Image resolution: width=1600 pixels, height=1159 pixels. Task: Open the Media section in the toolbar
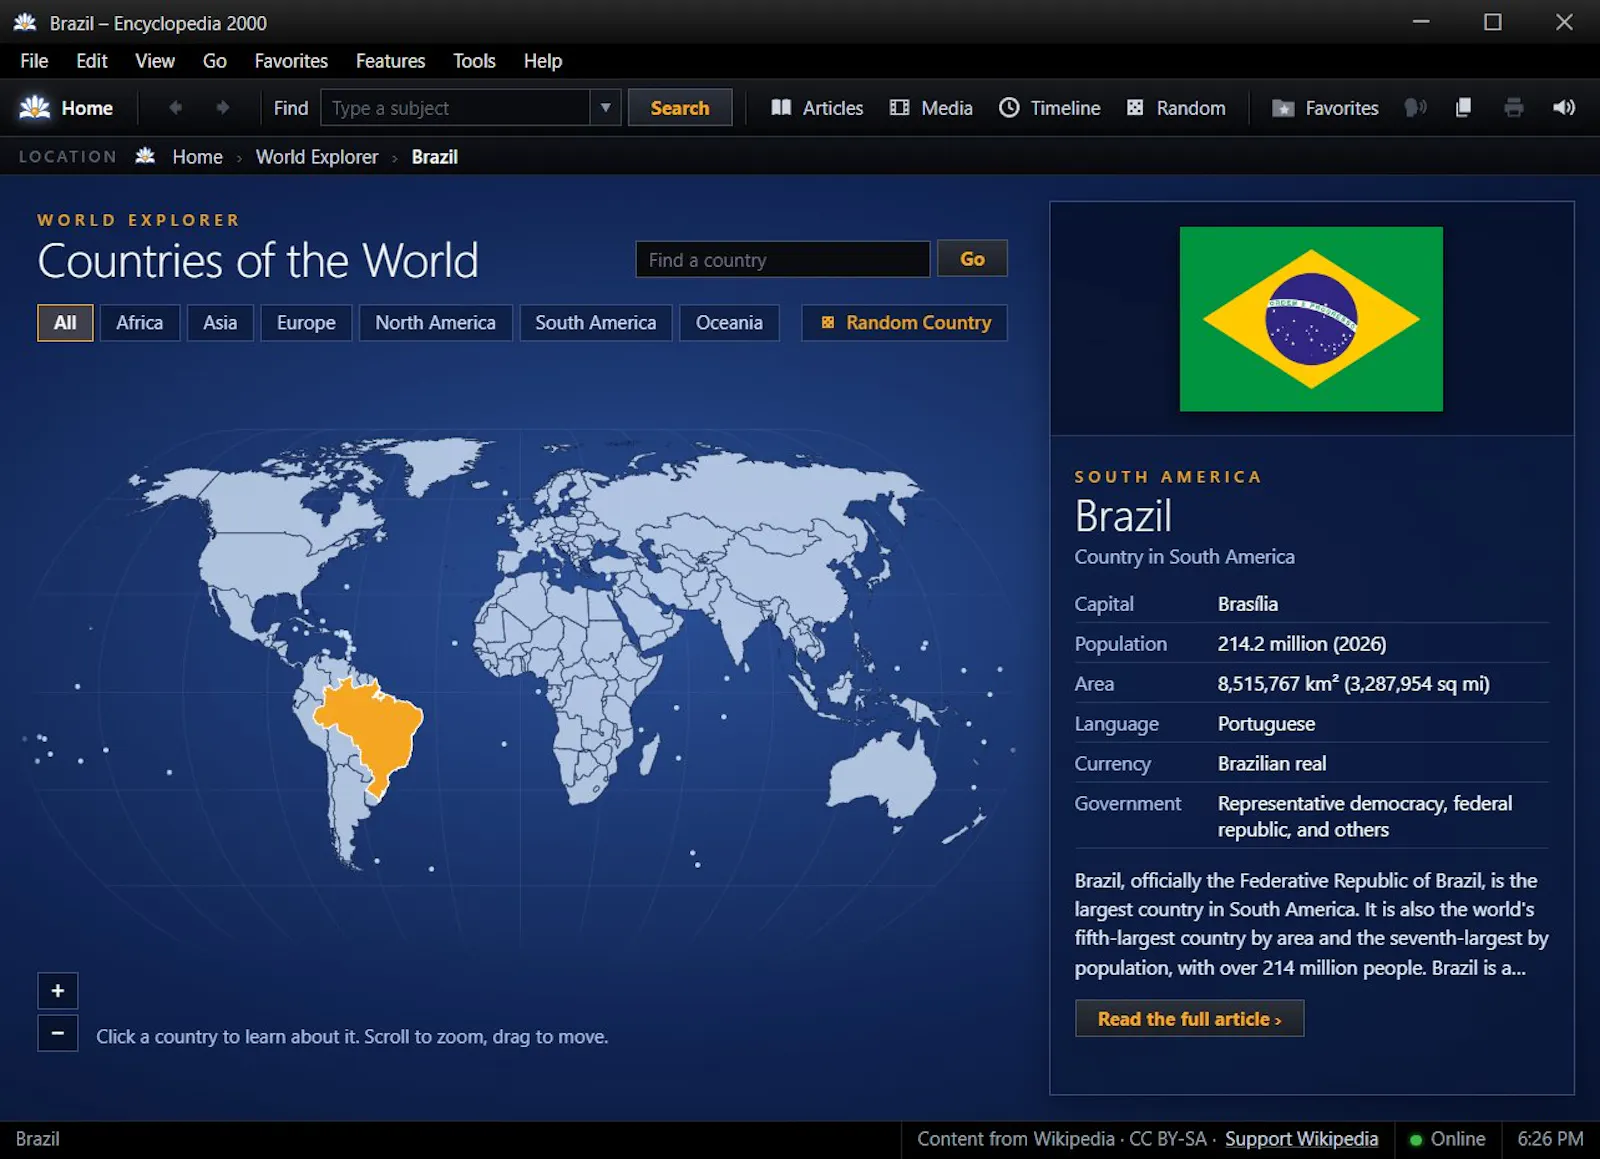[931, 108]
